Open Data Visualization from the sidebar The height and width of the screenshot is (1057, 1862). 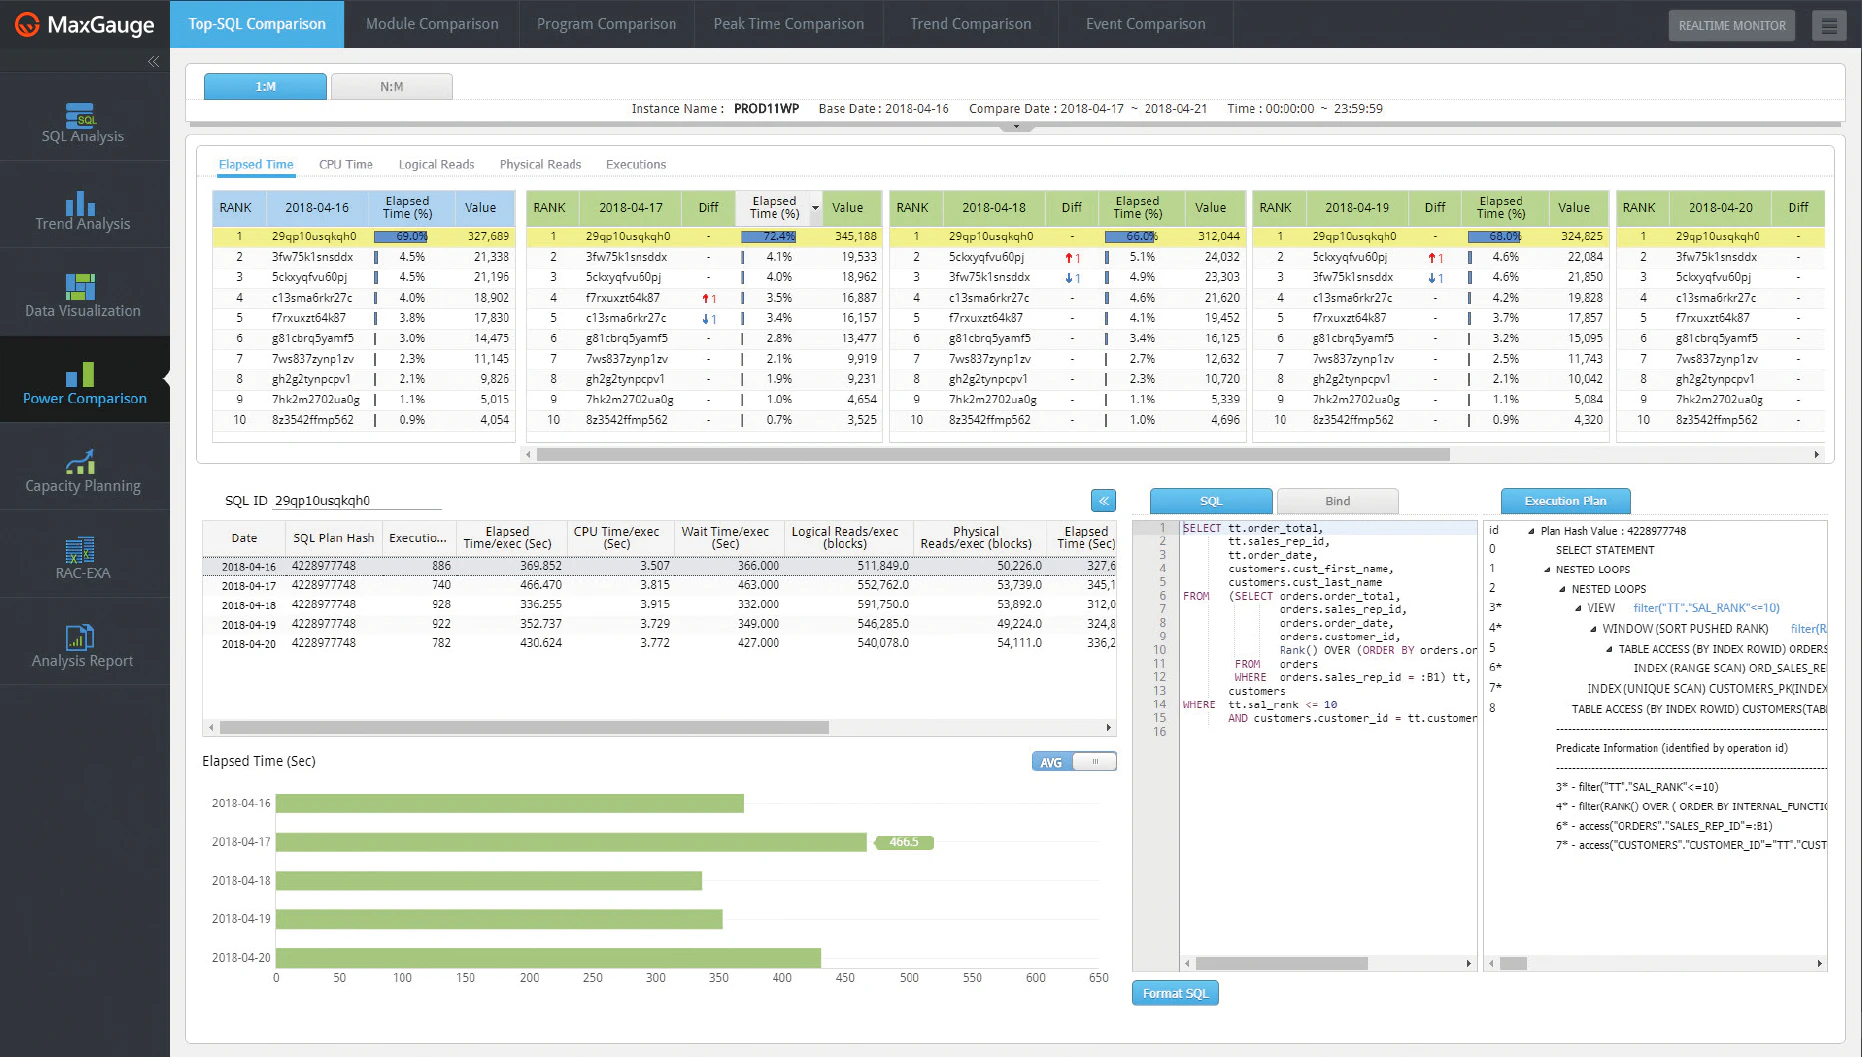(x=85, y=293)
